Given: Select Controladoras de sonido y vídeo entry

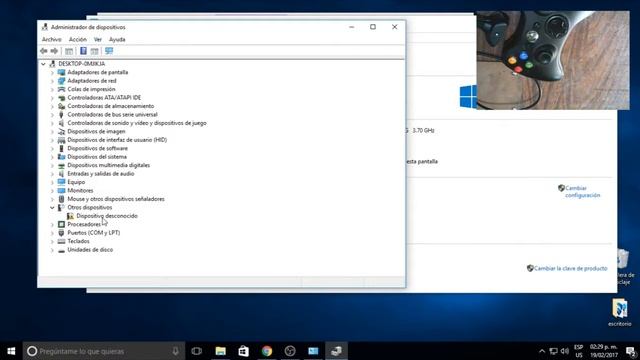Looking at the screenshot, I should coord(137,123).
